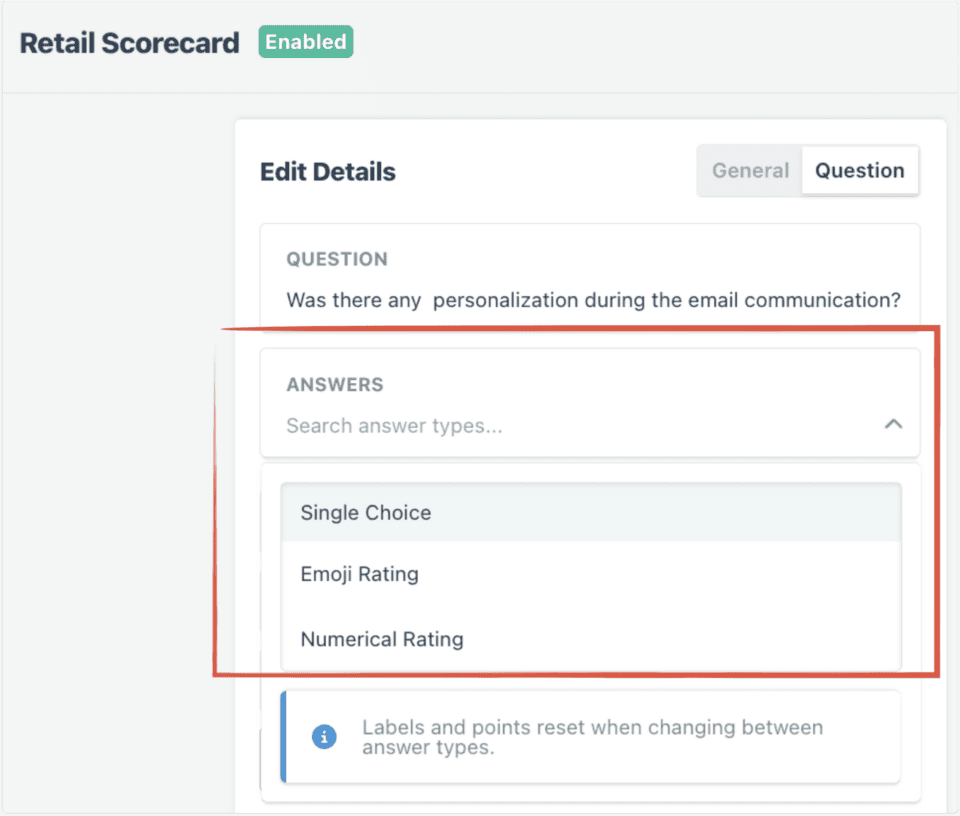Select Single Choice answer type
Screen dimensions: 960x816
591,513
